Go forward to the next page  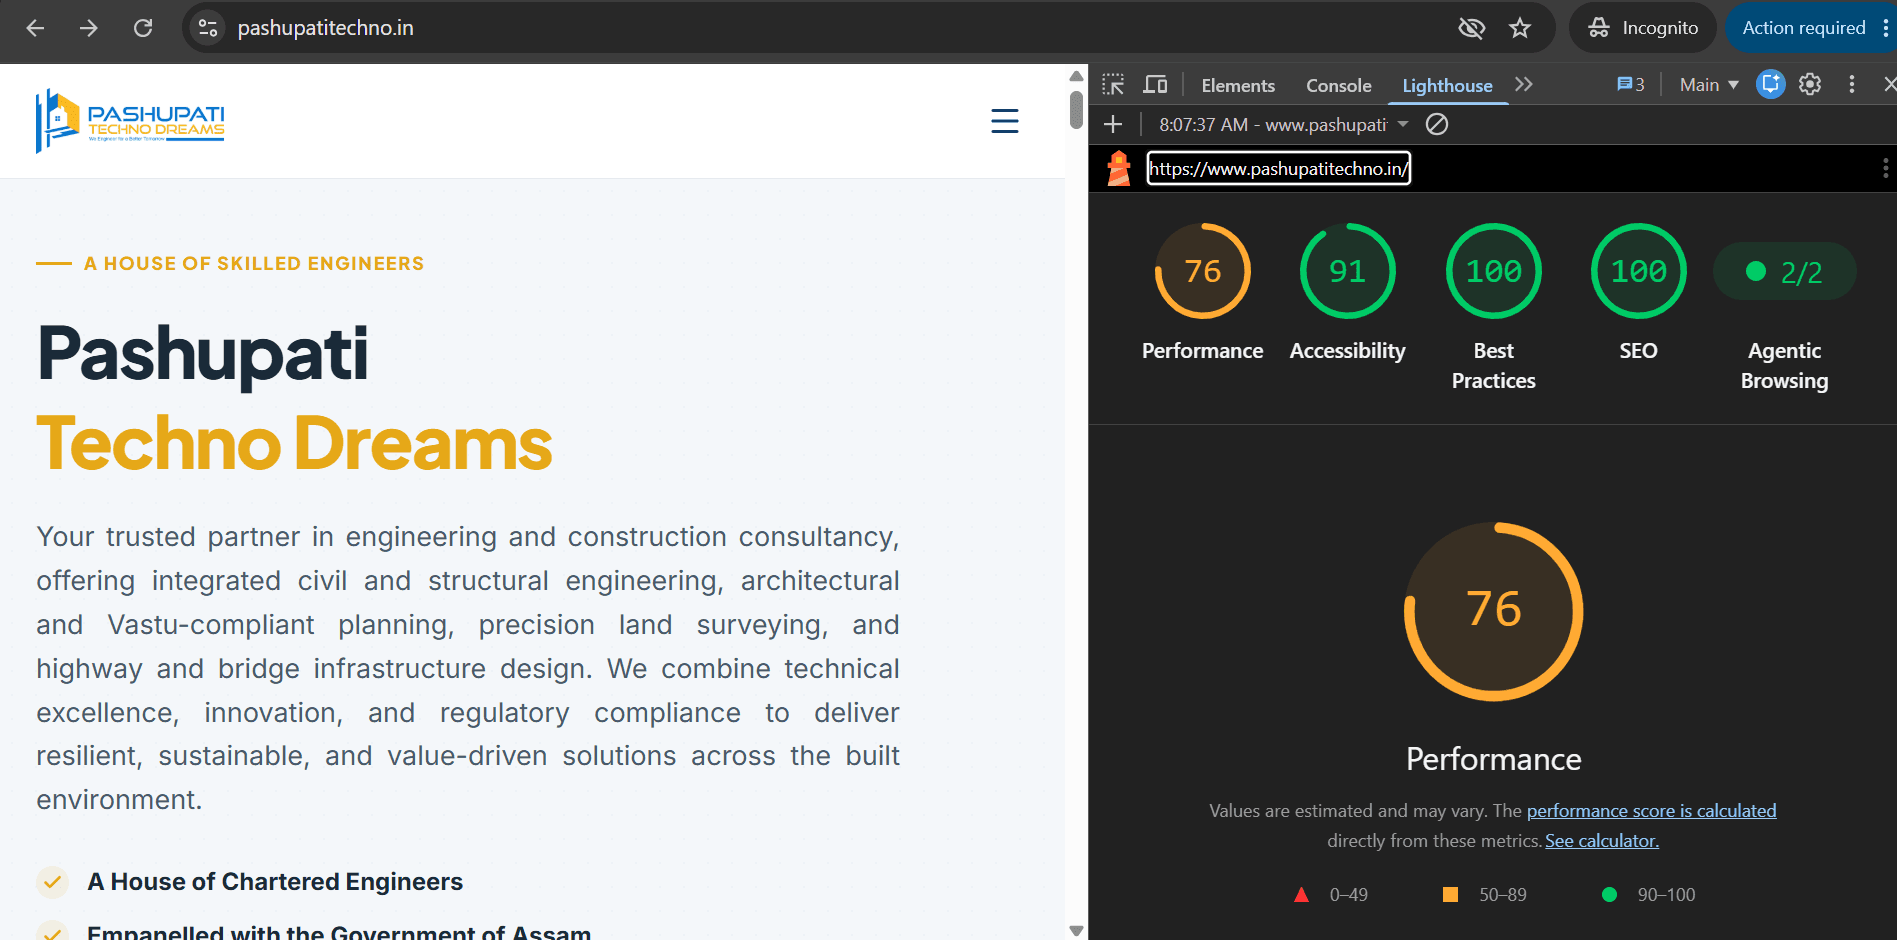coord(89,28)
